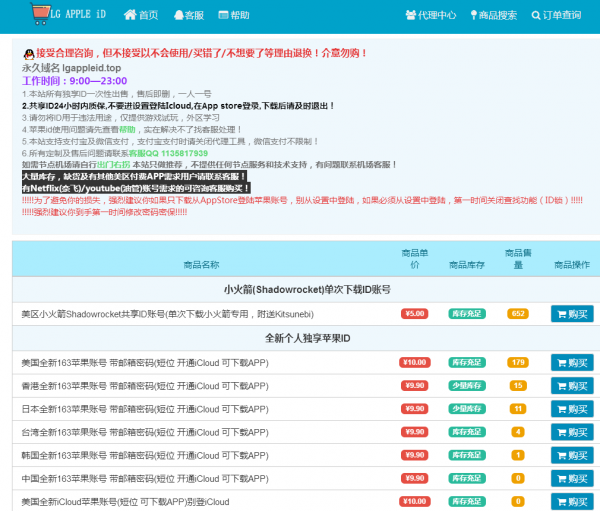Buy 香港全新163苹果账号

(x=572, y=385)
